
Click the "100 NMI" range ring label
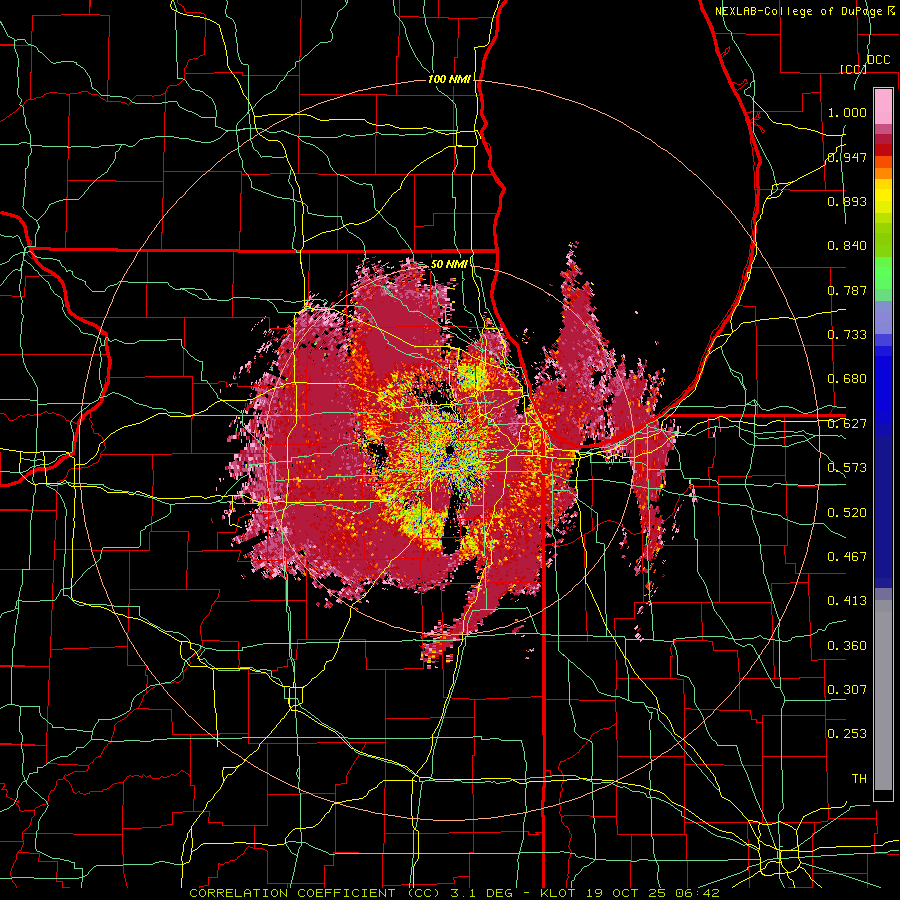tap(449, 79)
